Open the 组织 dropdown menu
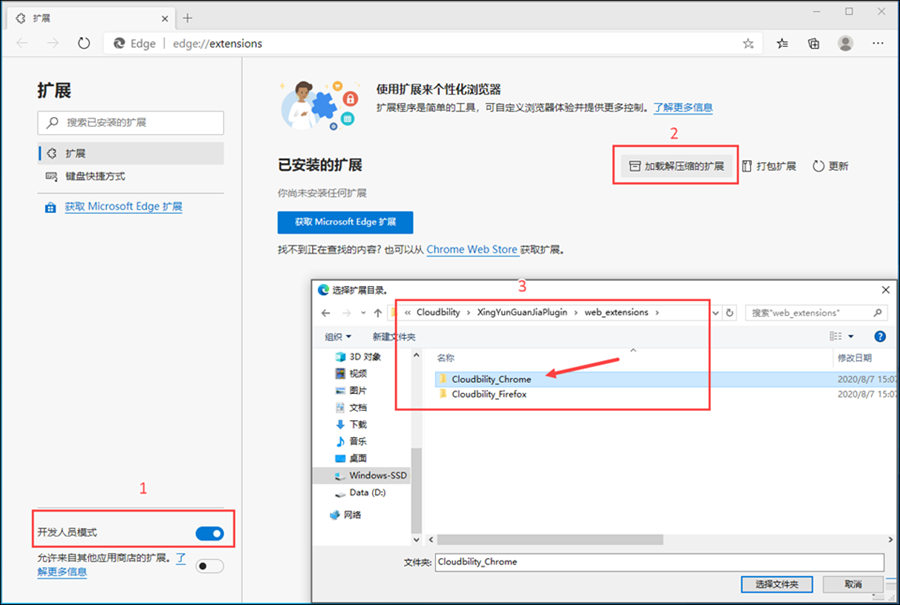 tap(338, 336)
